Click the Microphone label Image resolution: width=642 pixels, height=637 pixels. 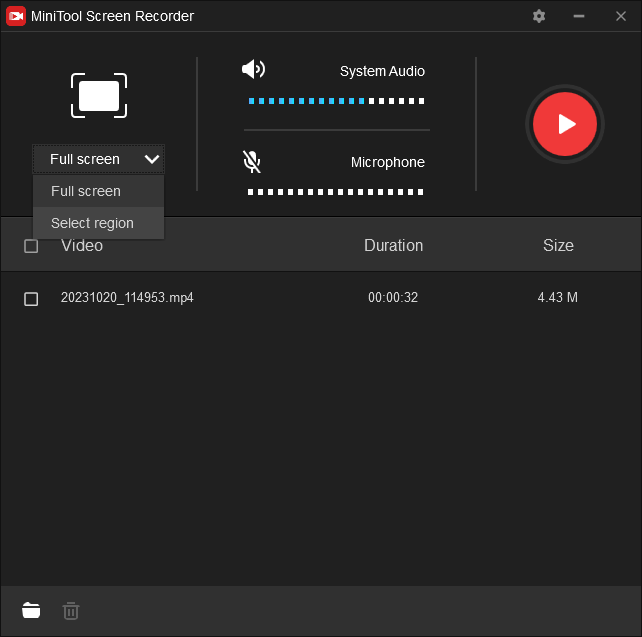[x=387, y=162]
